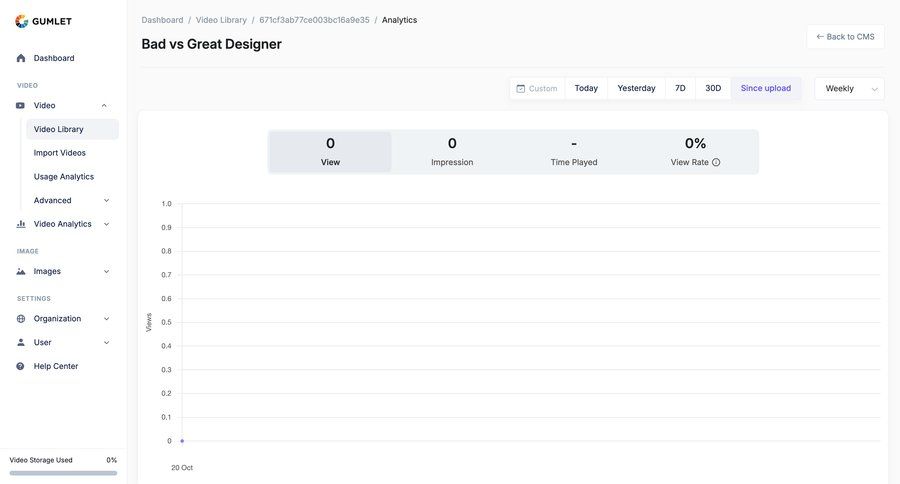Click the Gumlet logo

click(x=43, y=21)
